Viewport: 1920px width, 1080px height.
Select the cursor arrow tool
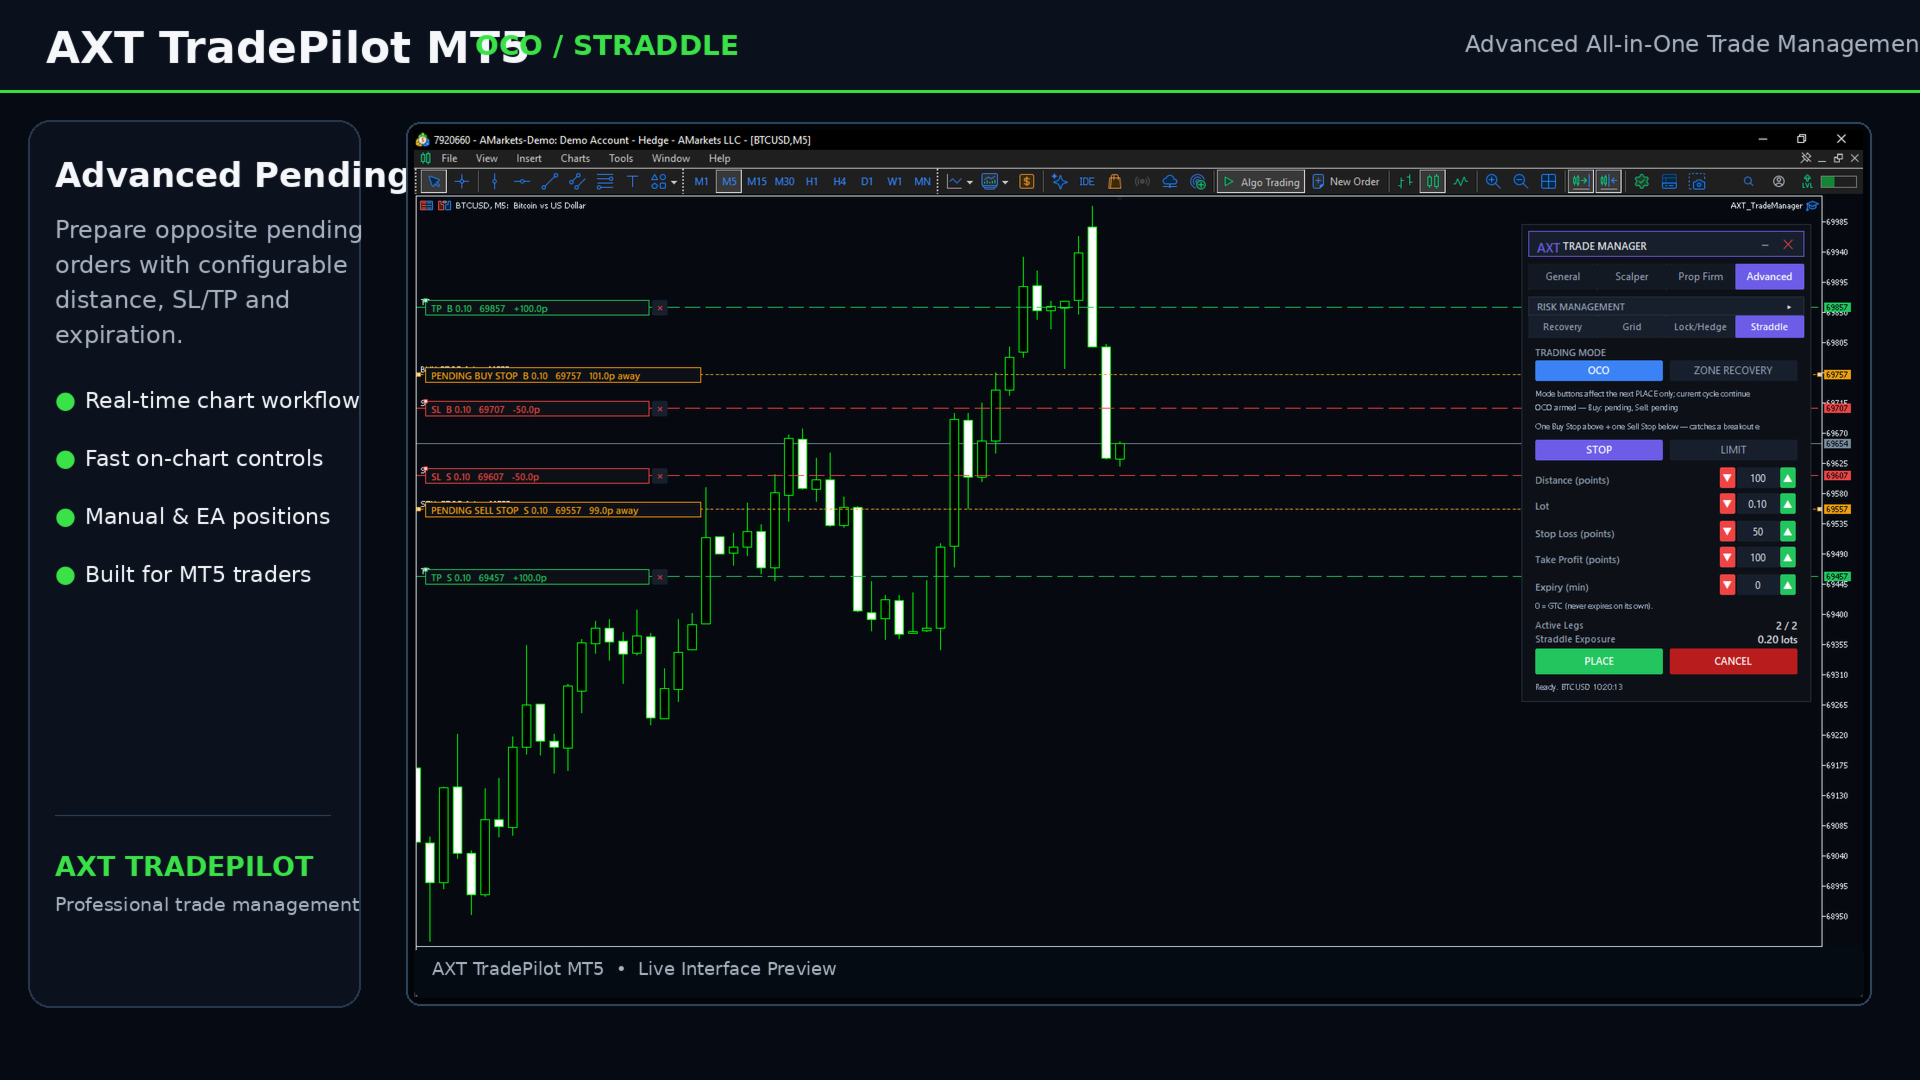(x=434, y=182)
